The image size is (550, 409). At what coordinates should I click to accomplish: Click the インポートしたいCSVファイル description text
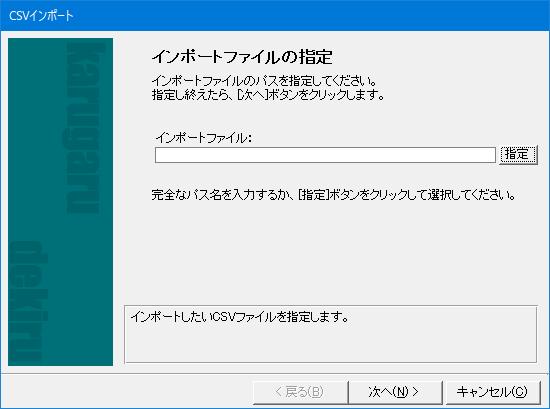click(240, 317)
